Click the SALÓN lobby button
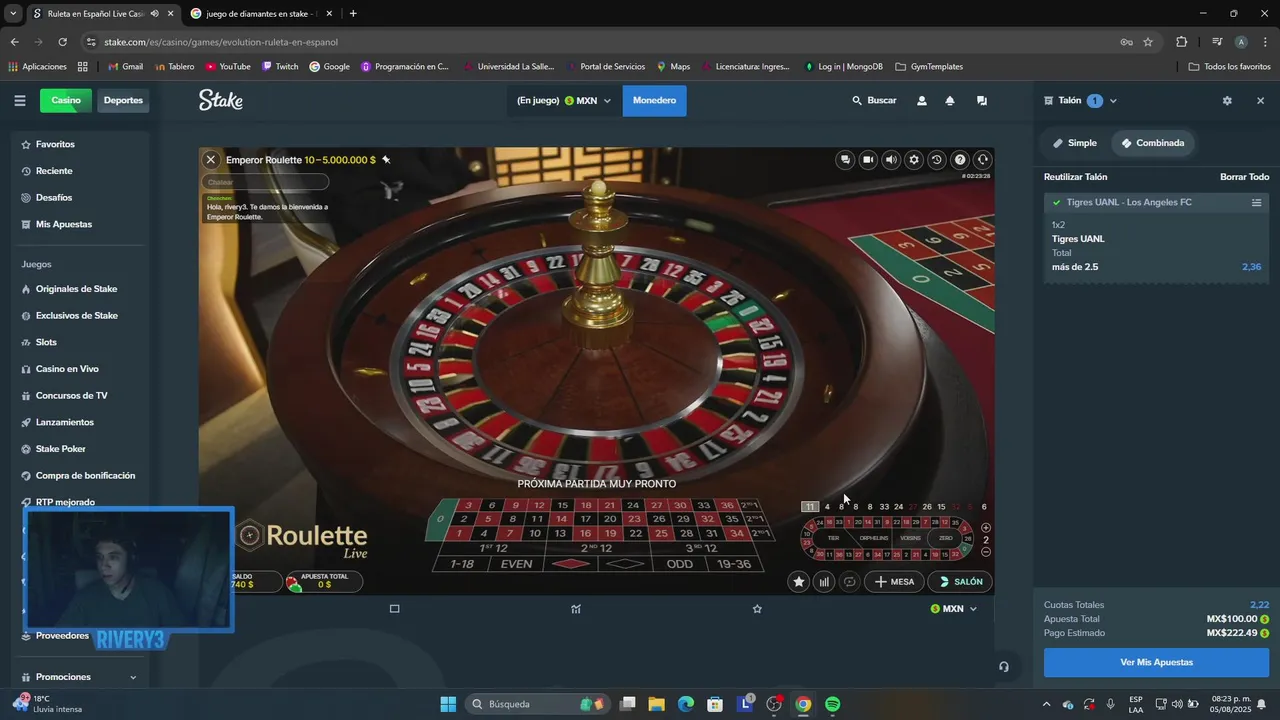The image size is (1280, 720). click(x=960, y=581)
